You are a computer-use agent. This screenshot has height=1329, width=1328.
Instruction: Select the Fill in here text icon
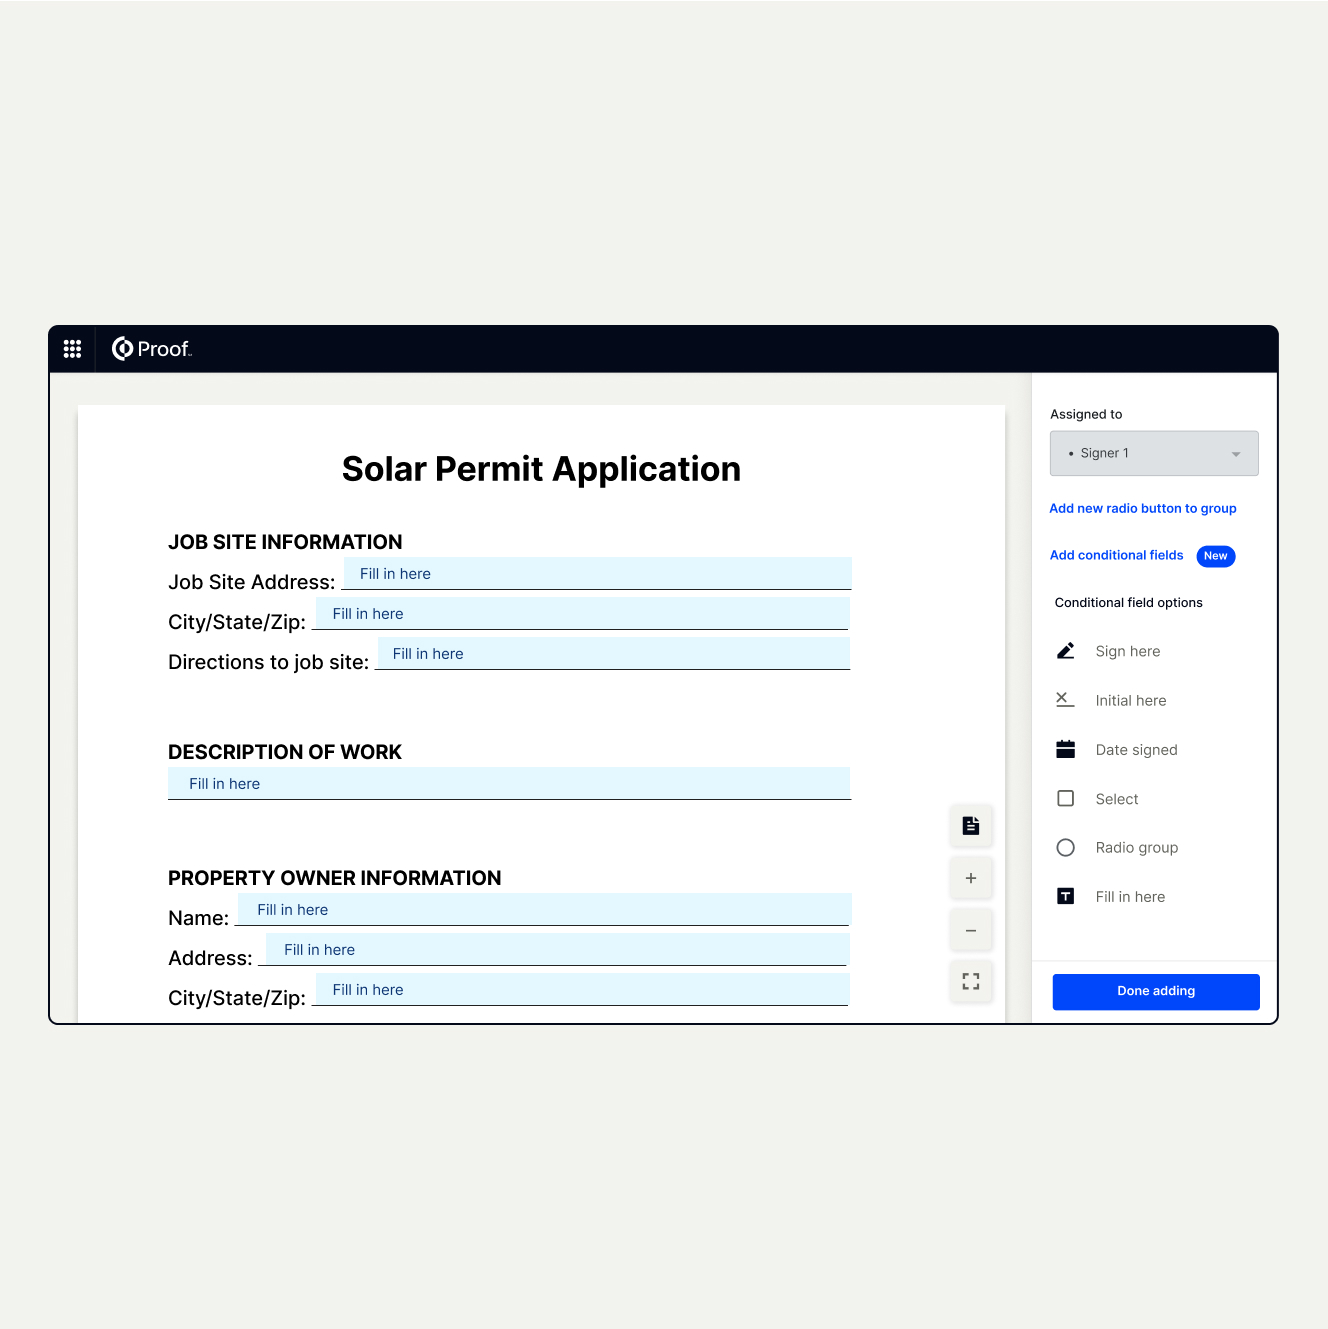1066,896
